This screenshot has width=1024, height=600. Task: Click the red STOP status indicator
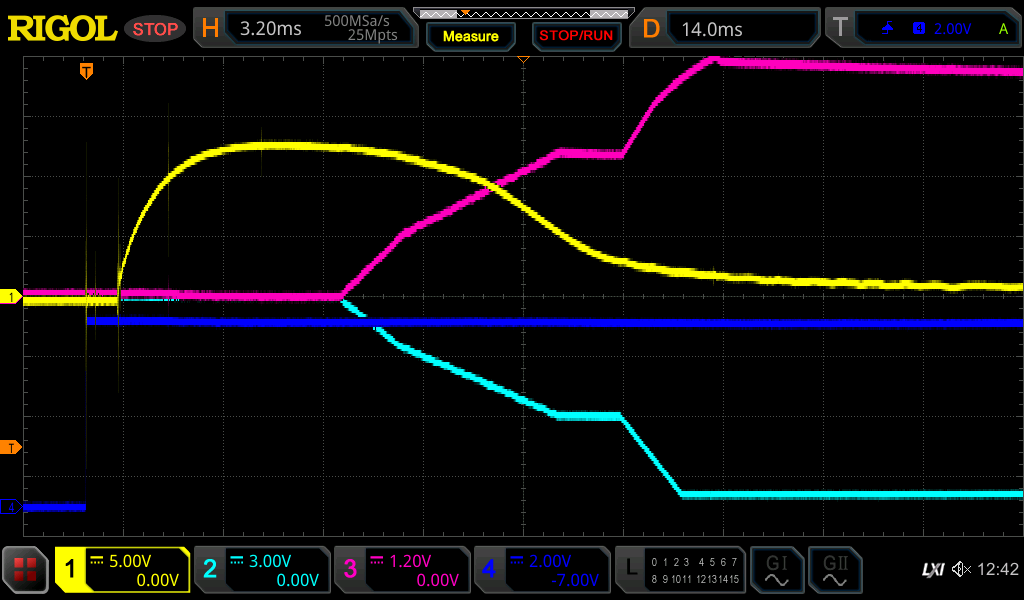pos(155,29)
